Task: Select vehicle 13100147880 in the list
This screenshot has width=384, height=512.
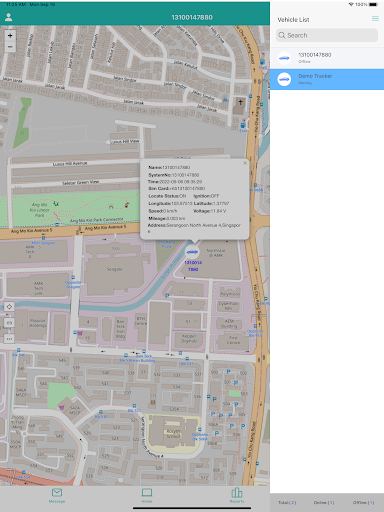Action: (327, 58)
